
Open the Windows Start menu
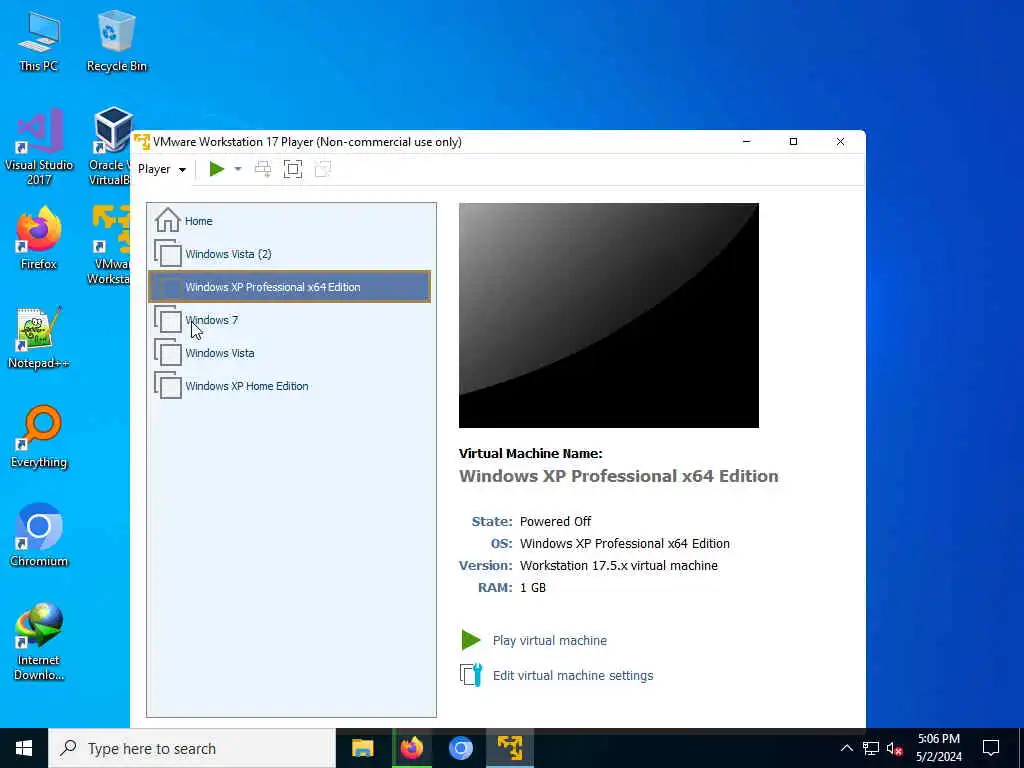[24, 748]
